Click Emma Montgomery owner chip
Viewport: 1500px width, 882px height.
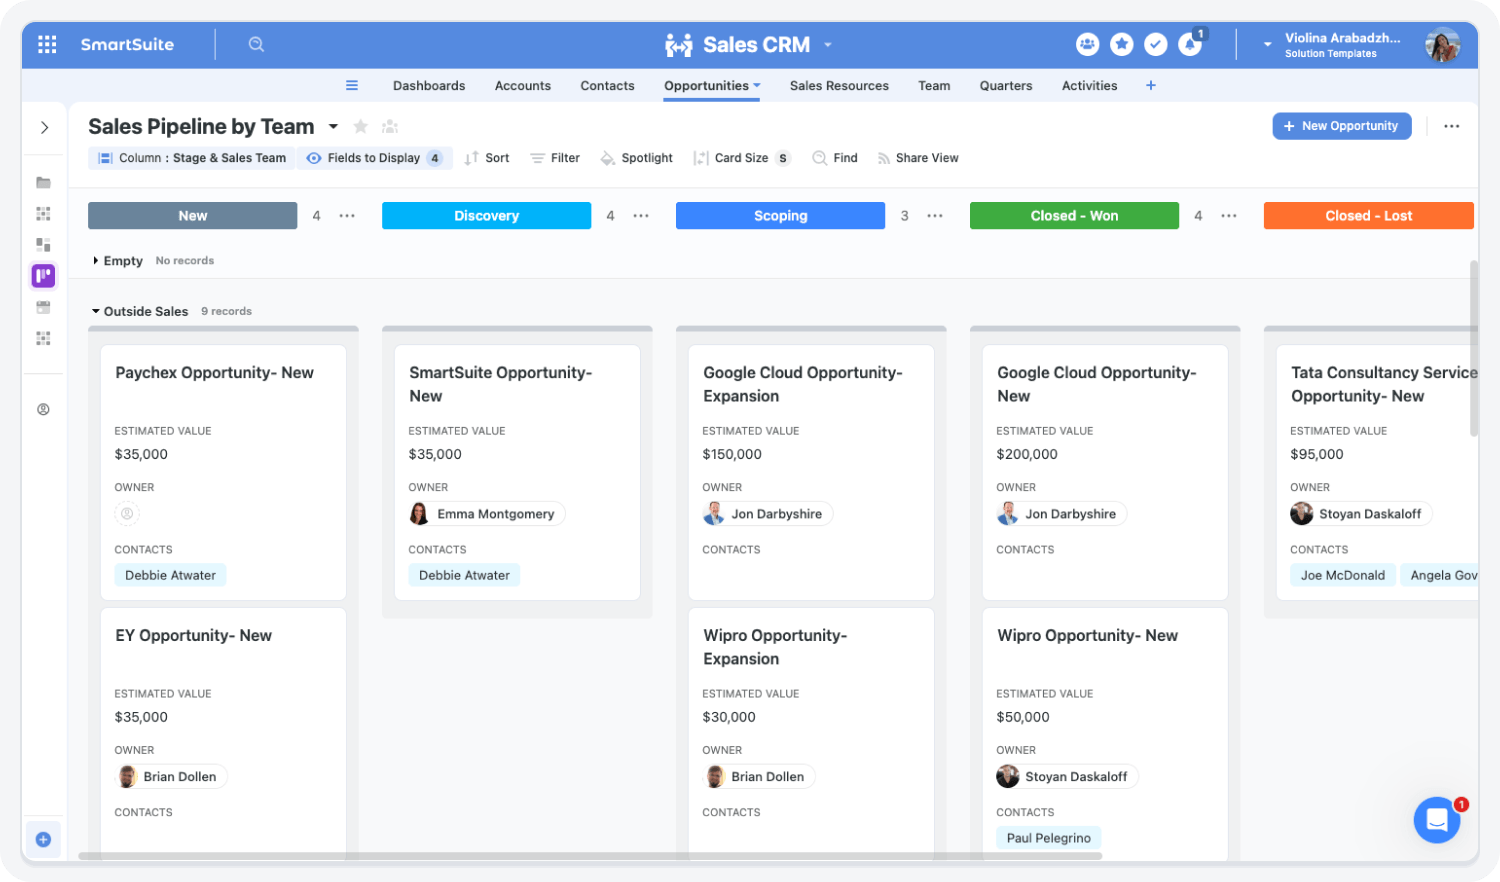pos(487,514)
